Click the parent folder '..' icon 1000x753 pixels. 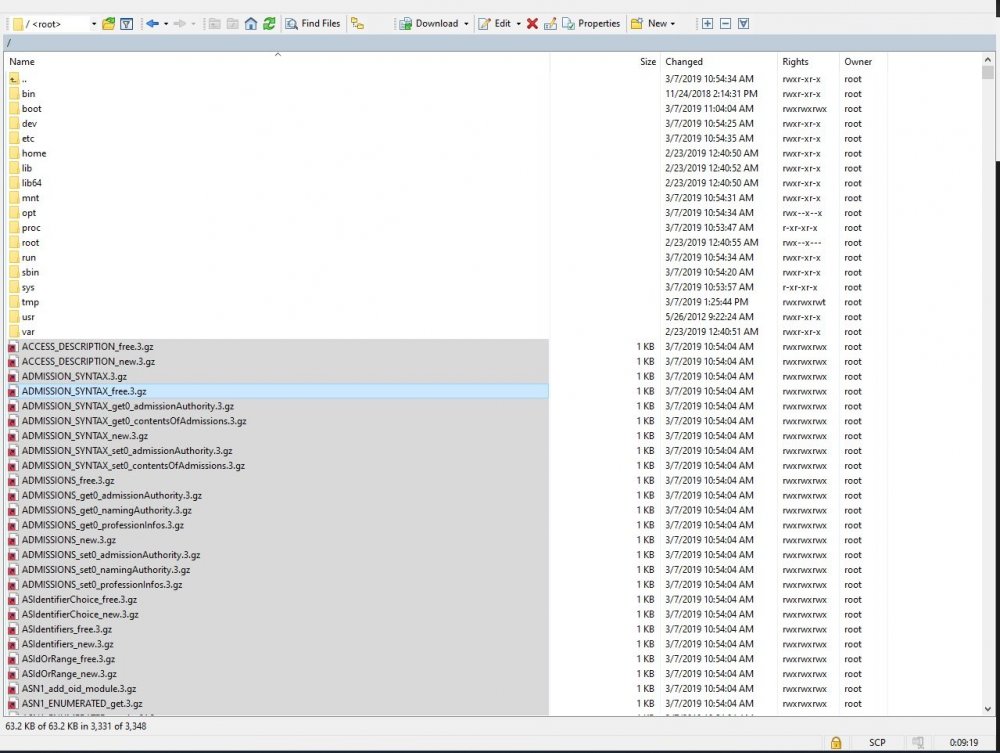(x=14, y=79)
